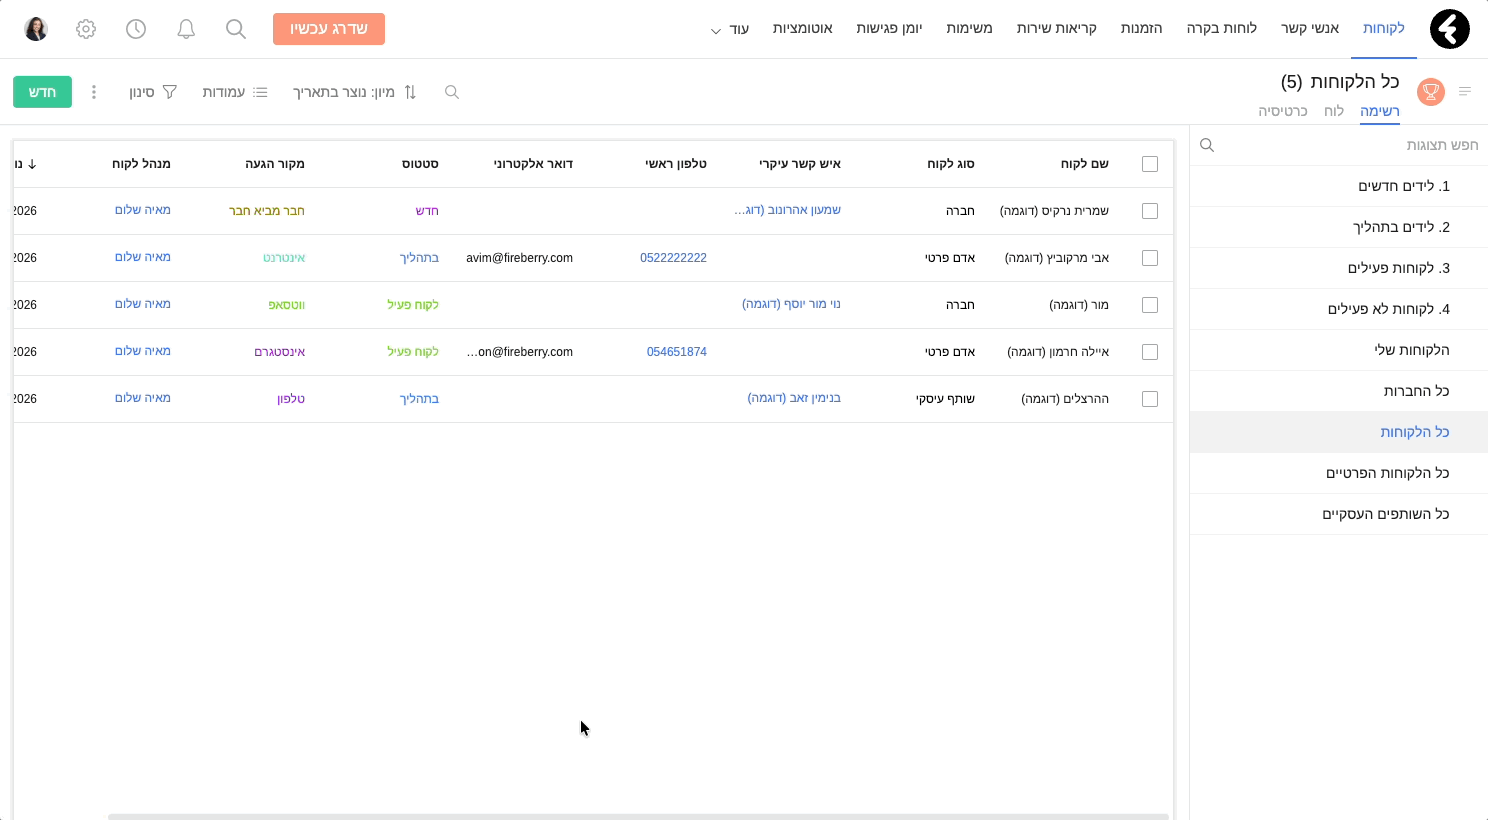Go to הזמנות navigation tab
Viewport: 1488px width, 820px height.
click(x=1141, y=28)
